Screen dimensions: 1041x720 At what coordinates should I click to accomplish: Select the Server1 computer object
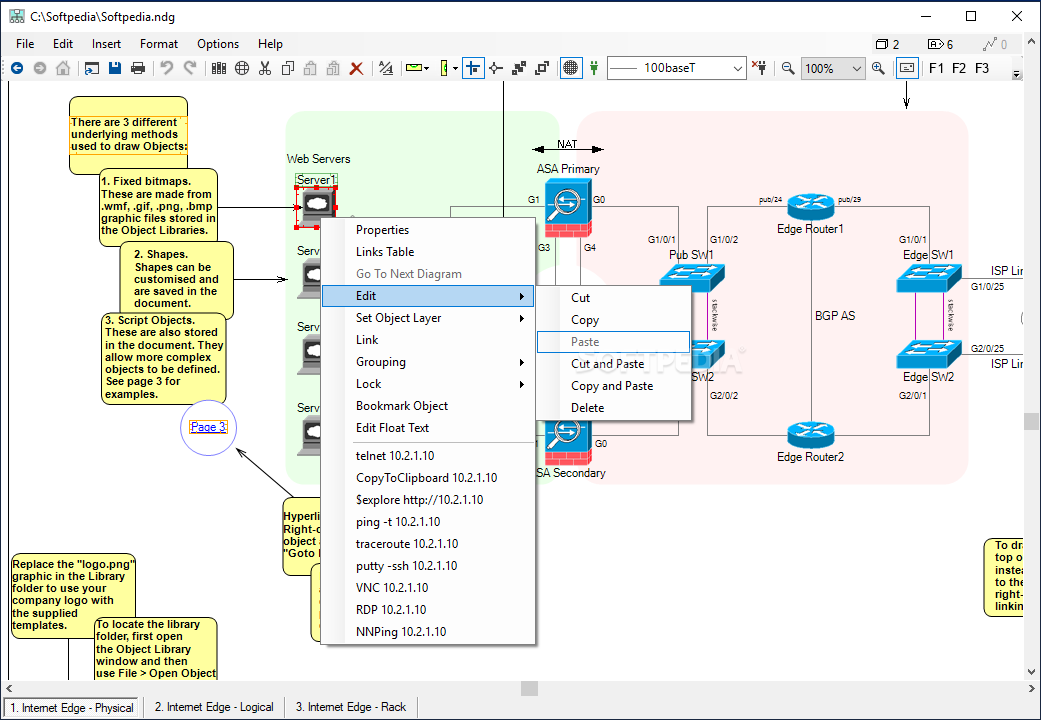[x=315, y=207]
